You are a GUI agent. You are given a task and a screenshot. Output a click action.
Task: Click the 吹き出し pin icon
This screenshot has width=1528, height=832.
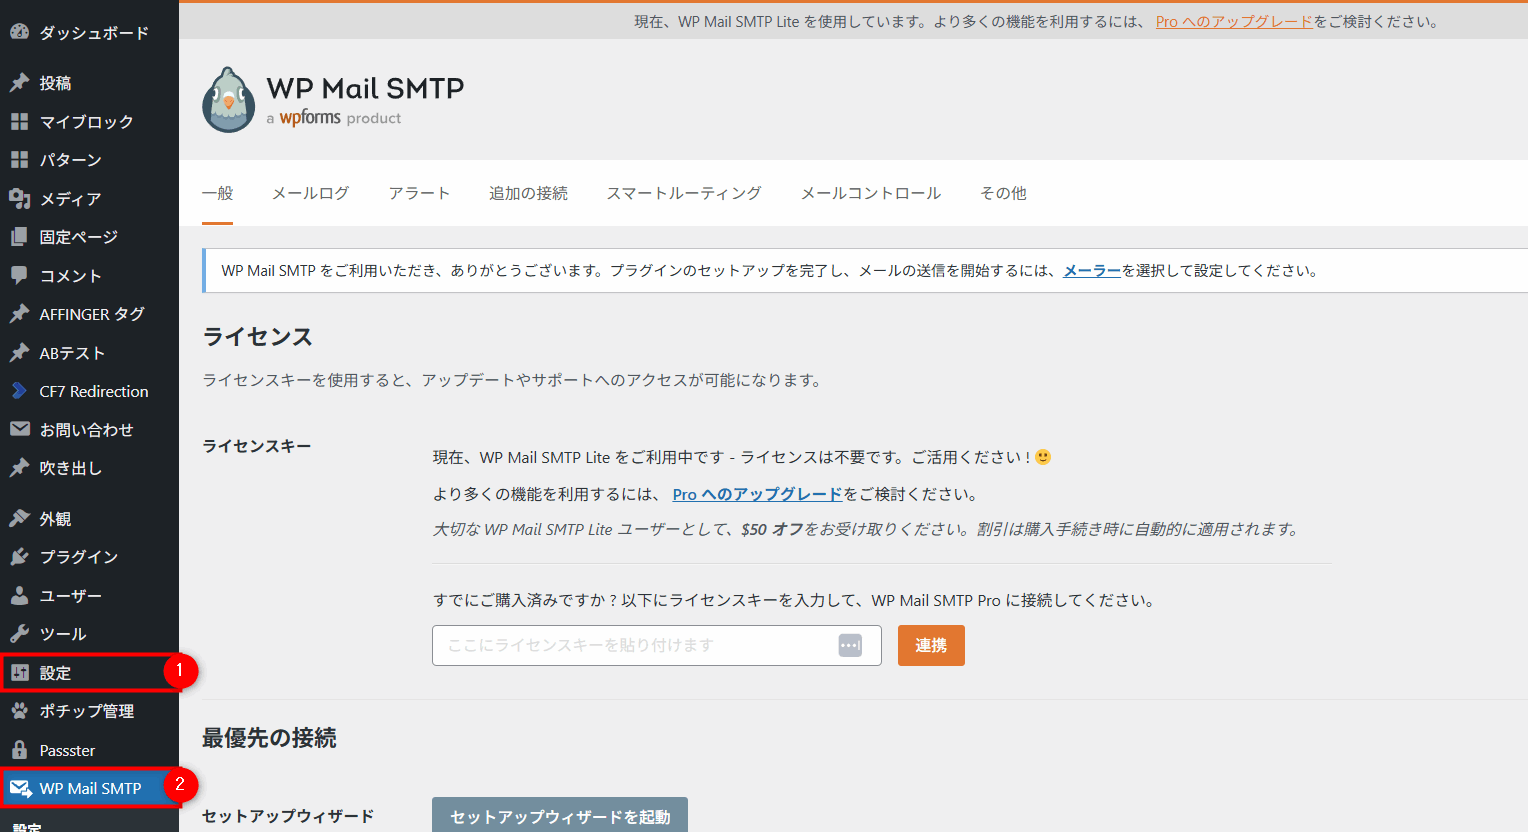point(19,468)
